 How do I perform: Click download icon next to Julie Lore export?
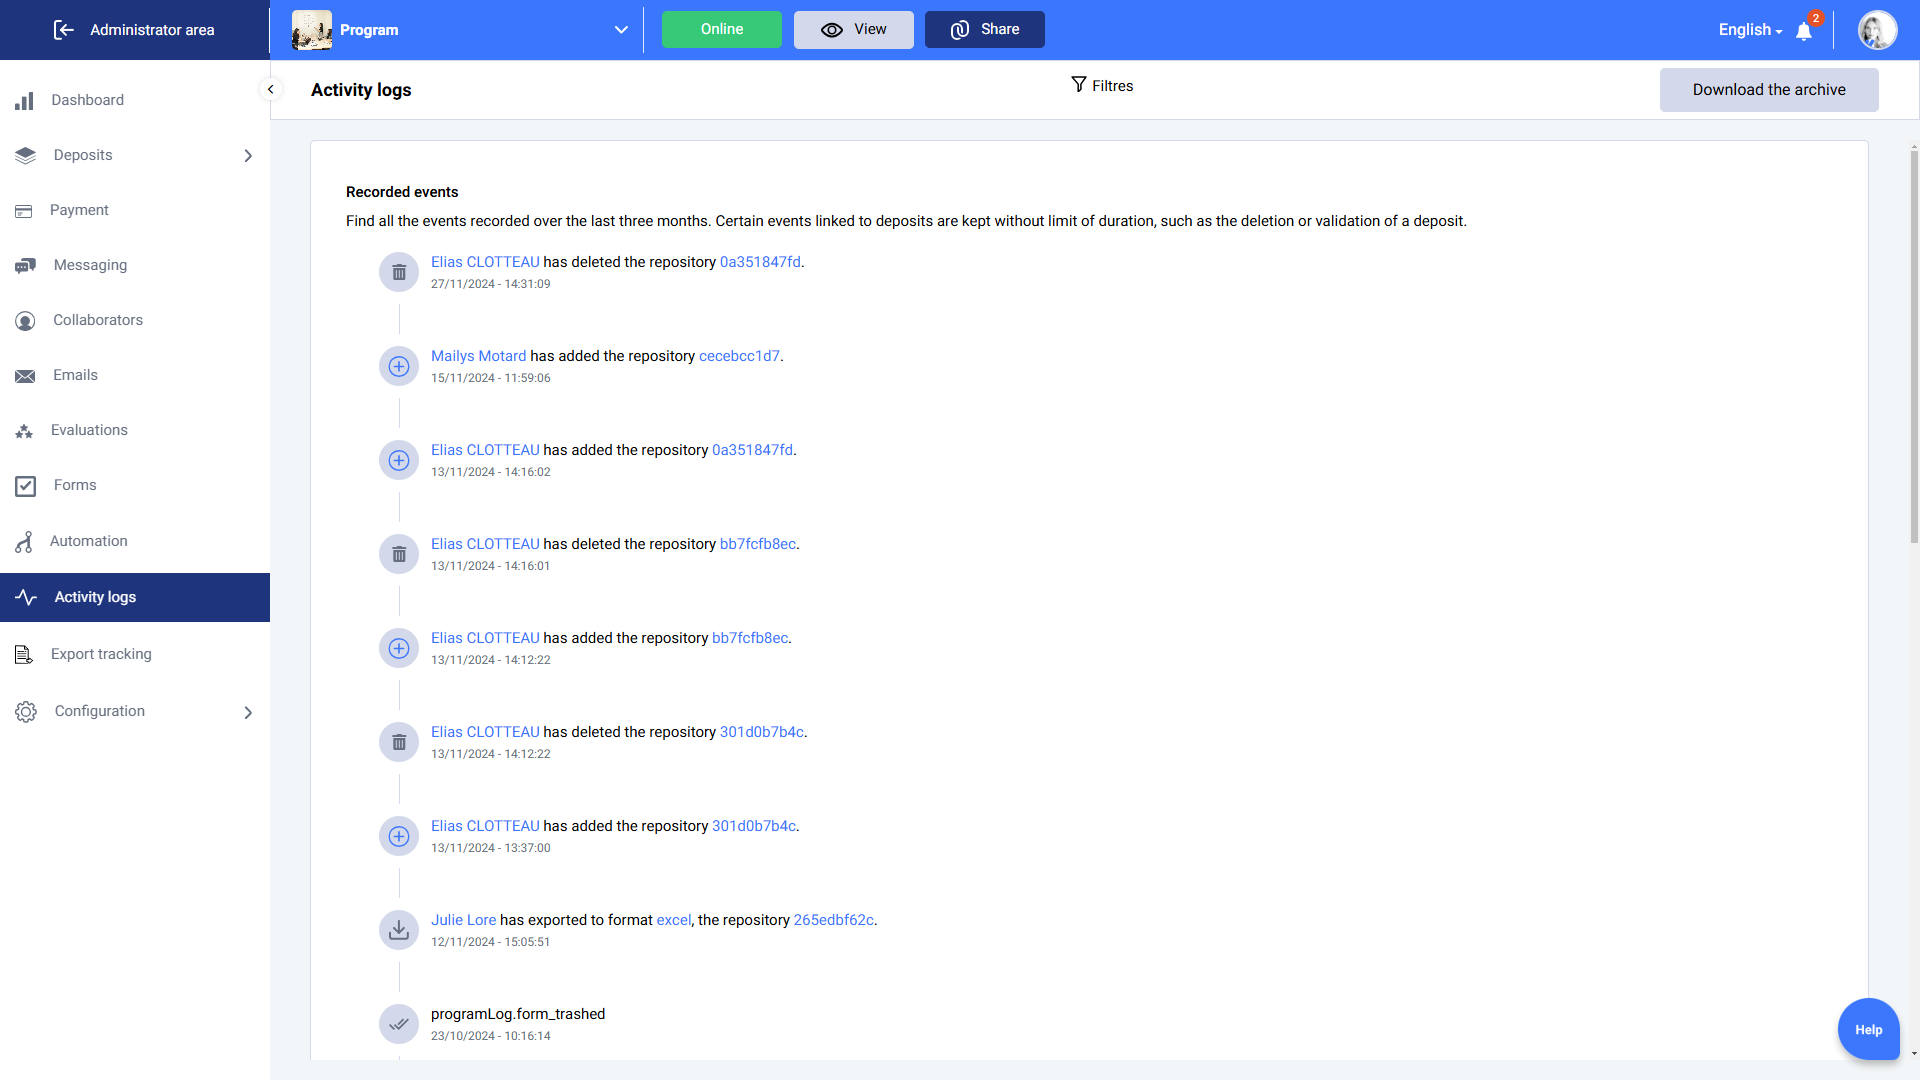pos(399,930)
